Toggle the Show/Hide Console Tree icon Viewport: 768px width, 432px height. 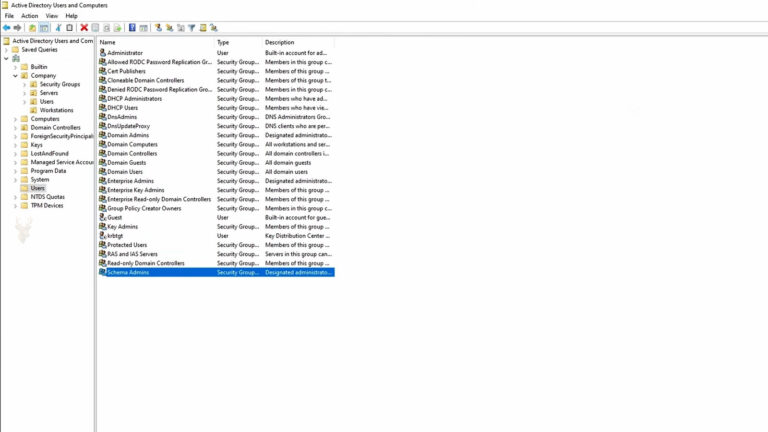44,28
